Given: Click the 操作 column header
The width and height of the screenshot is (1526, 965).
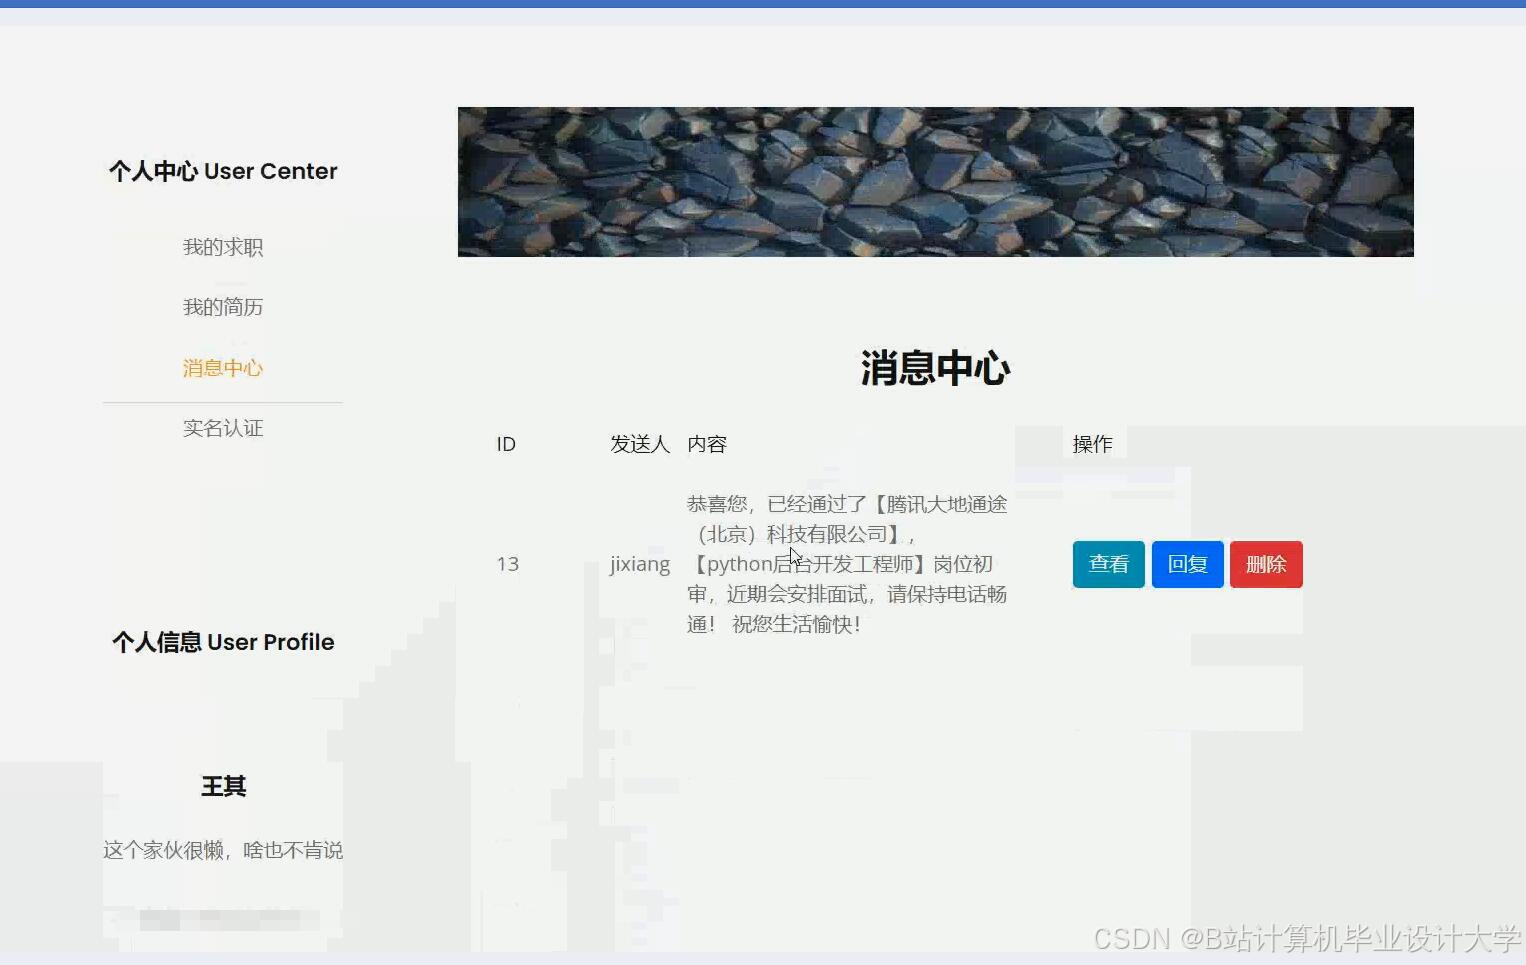Looking at the screenshot, I should pos(1092,444).
